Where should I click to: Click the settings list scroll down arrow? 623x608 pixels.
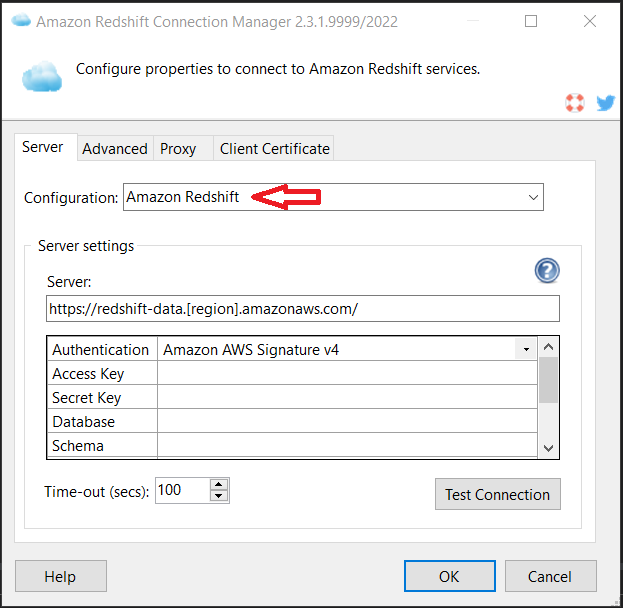point(548,448)
